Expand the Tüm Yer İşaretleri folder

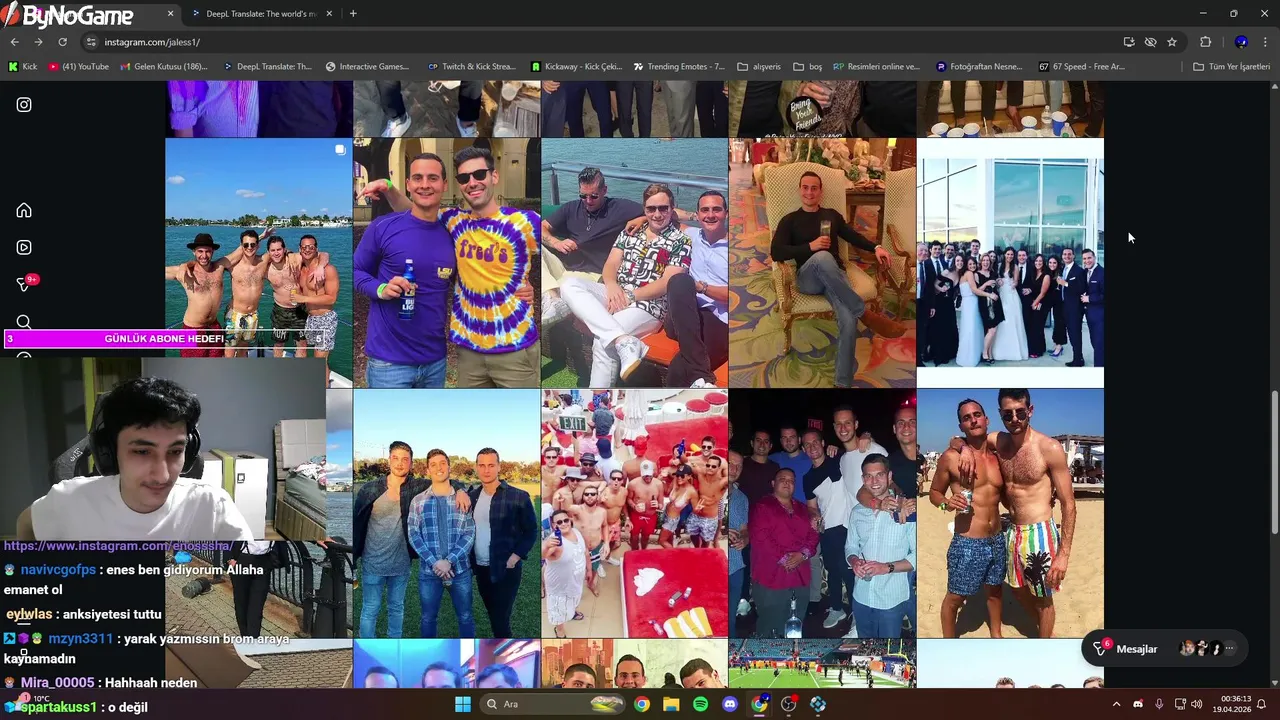[1231, 67]
